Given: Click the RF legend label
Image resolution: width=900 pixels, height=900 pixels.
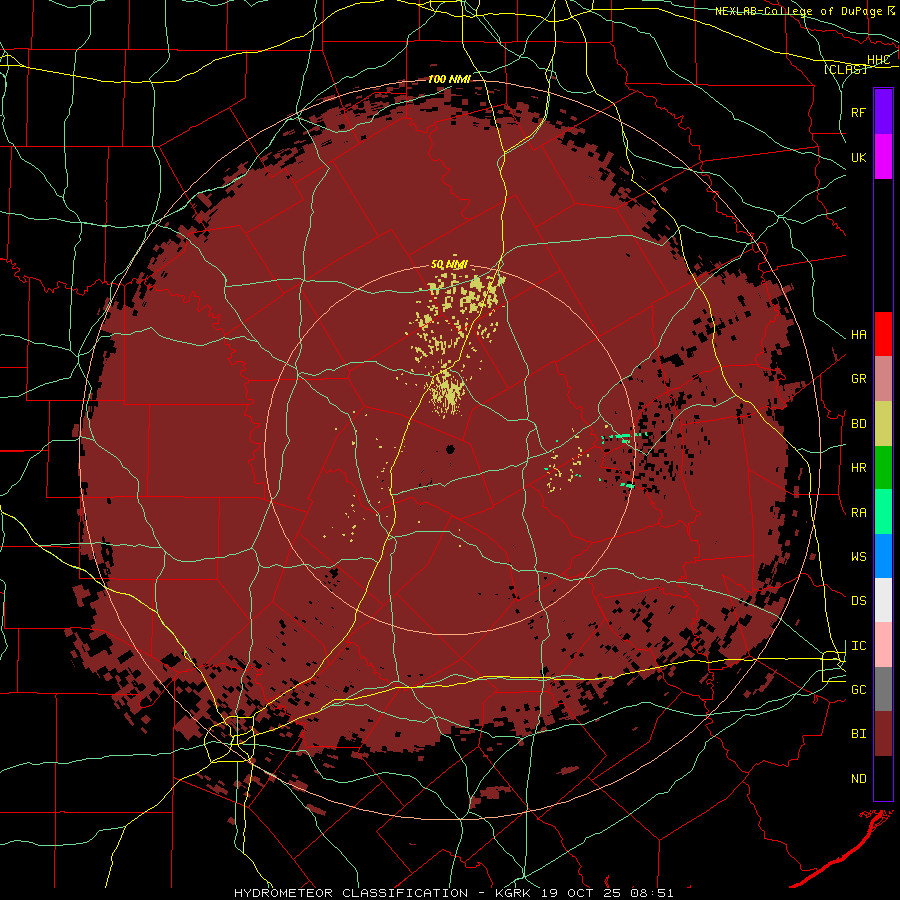Looking at the screenshot, I should (x=858, y=112).
